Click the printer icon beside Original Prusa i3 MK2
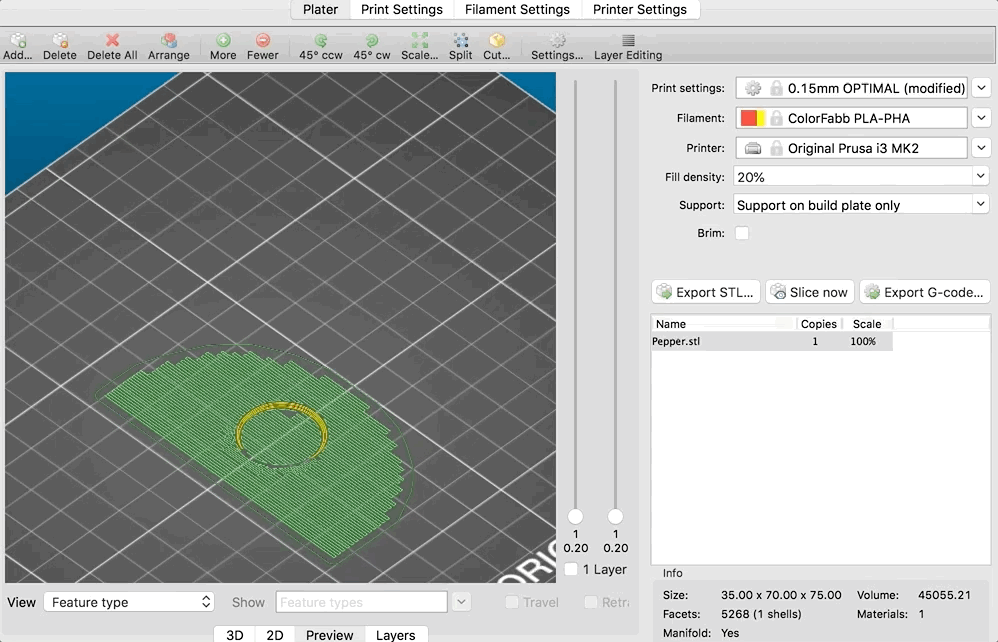 click(753, 148)
